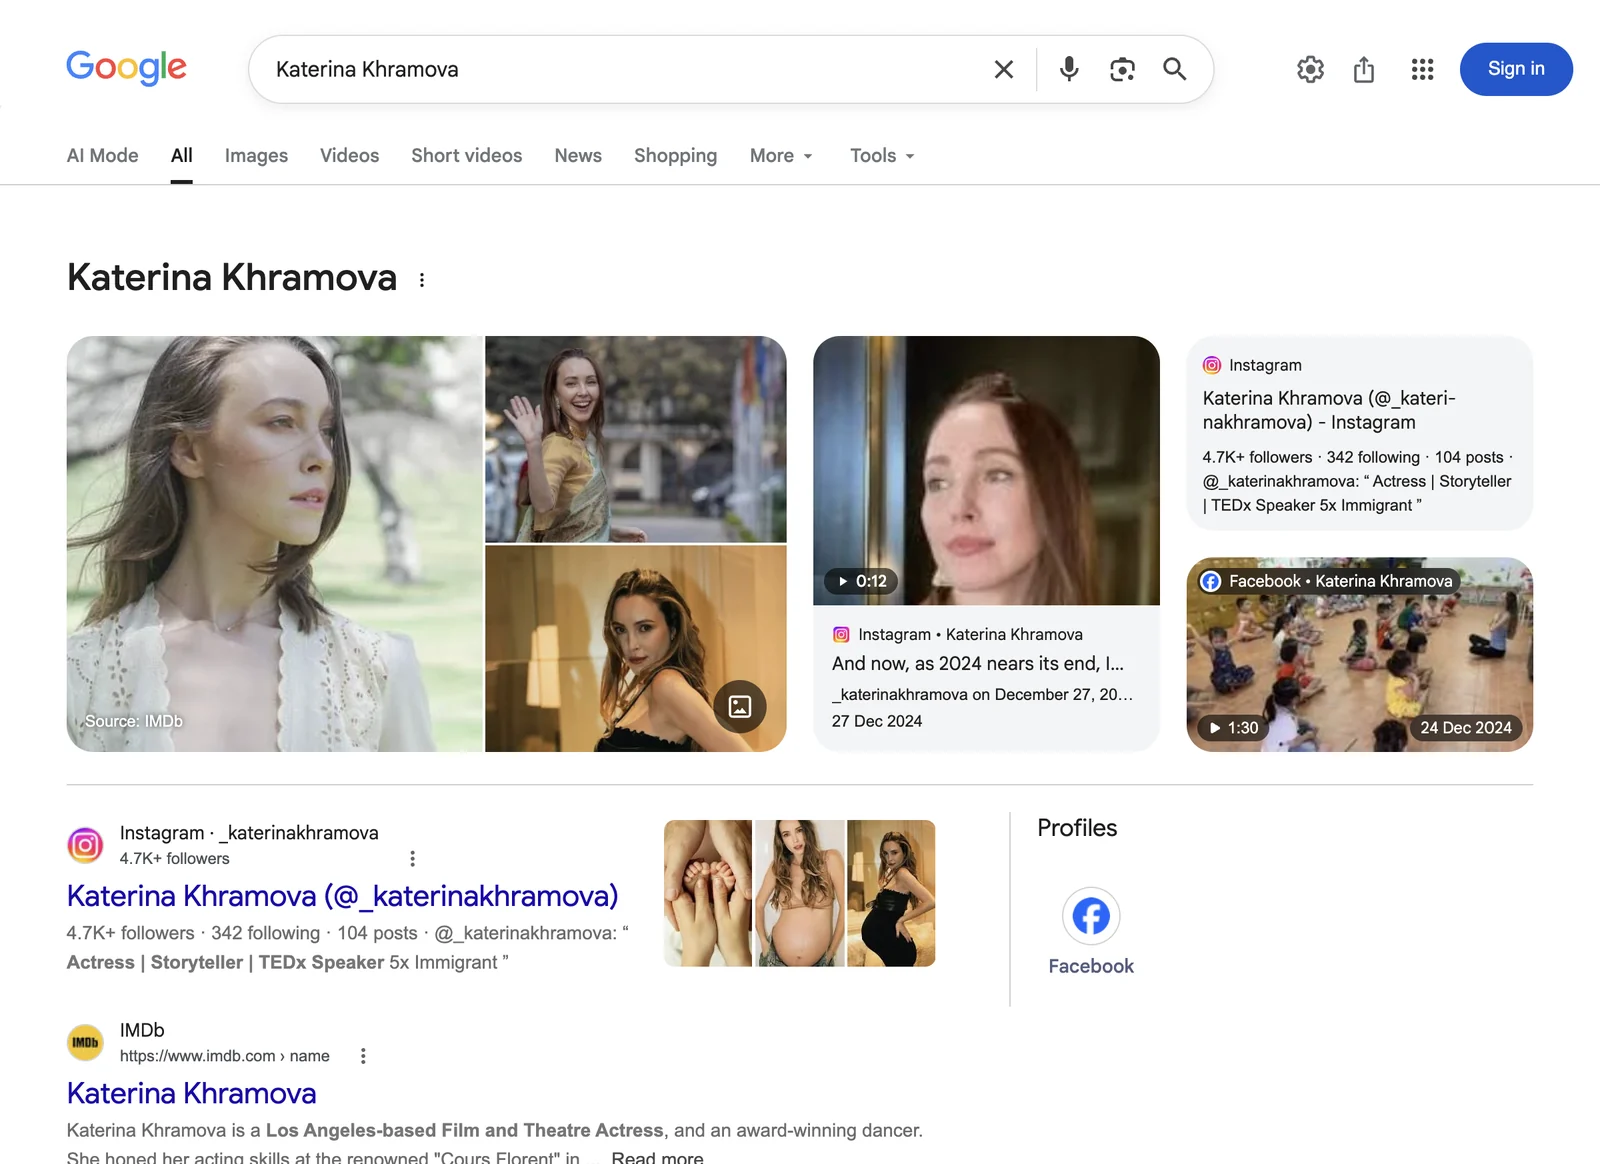Open Instagram profile card on right

click(x=1359, y=433)
